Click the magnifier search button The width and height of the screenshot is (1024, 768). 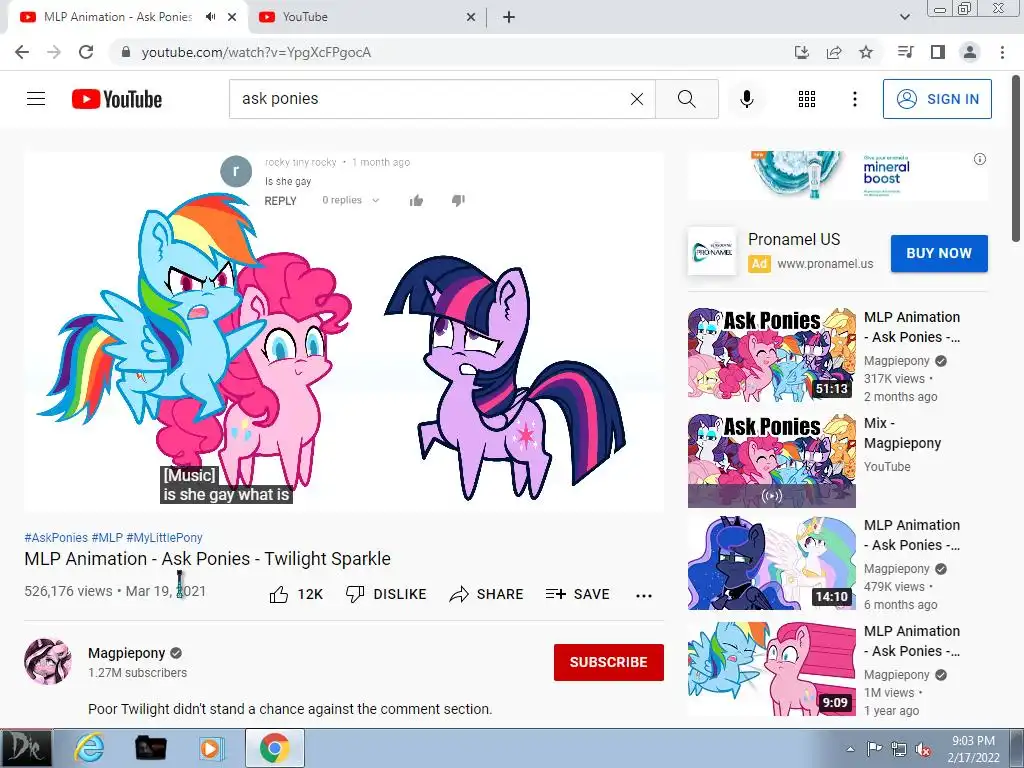[x=686, y=99]
